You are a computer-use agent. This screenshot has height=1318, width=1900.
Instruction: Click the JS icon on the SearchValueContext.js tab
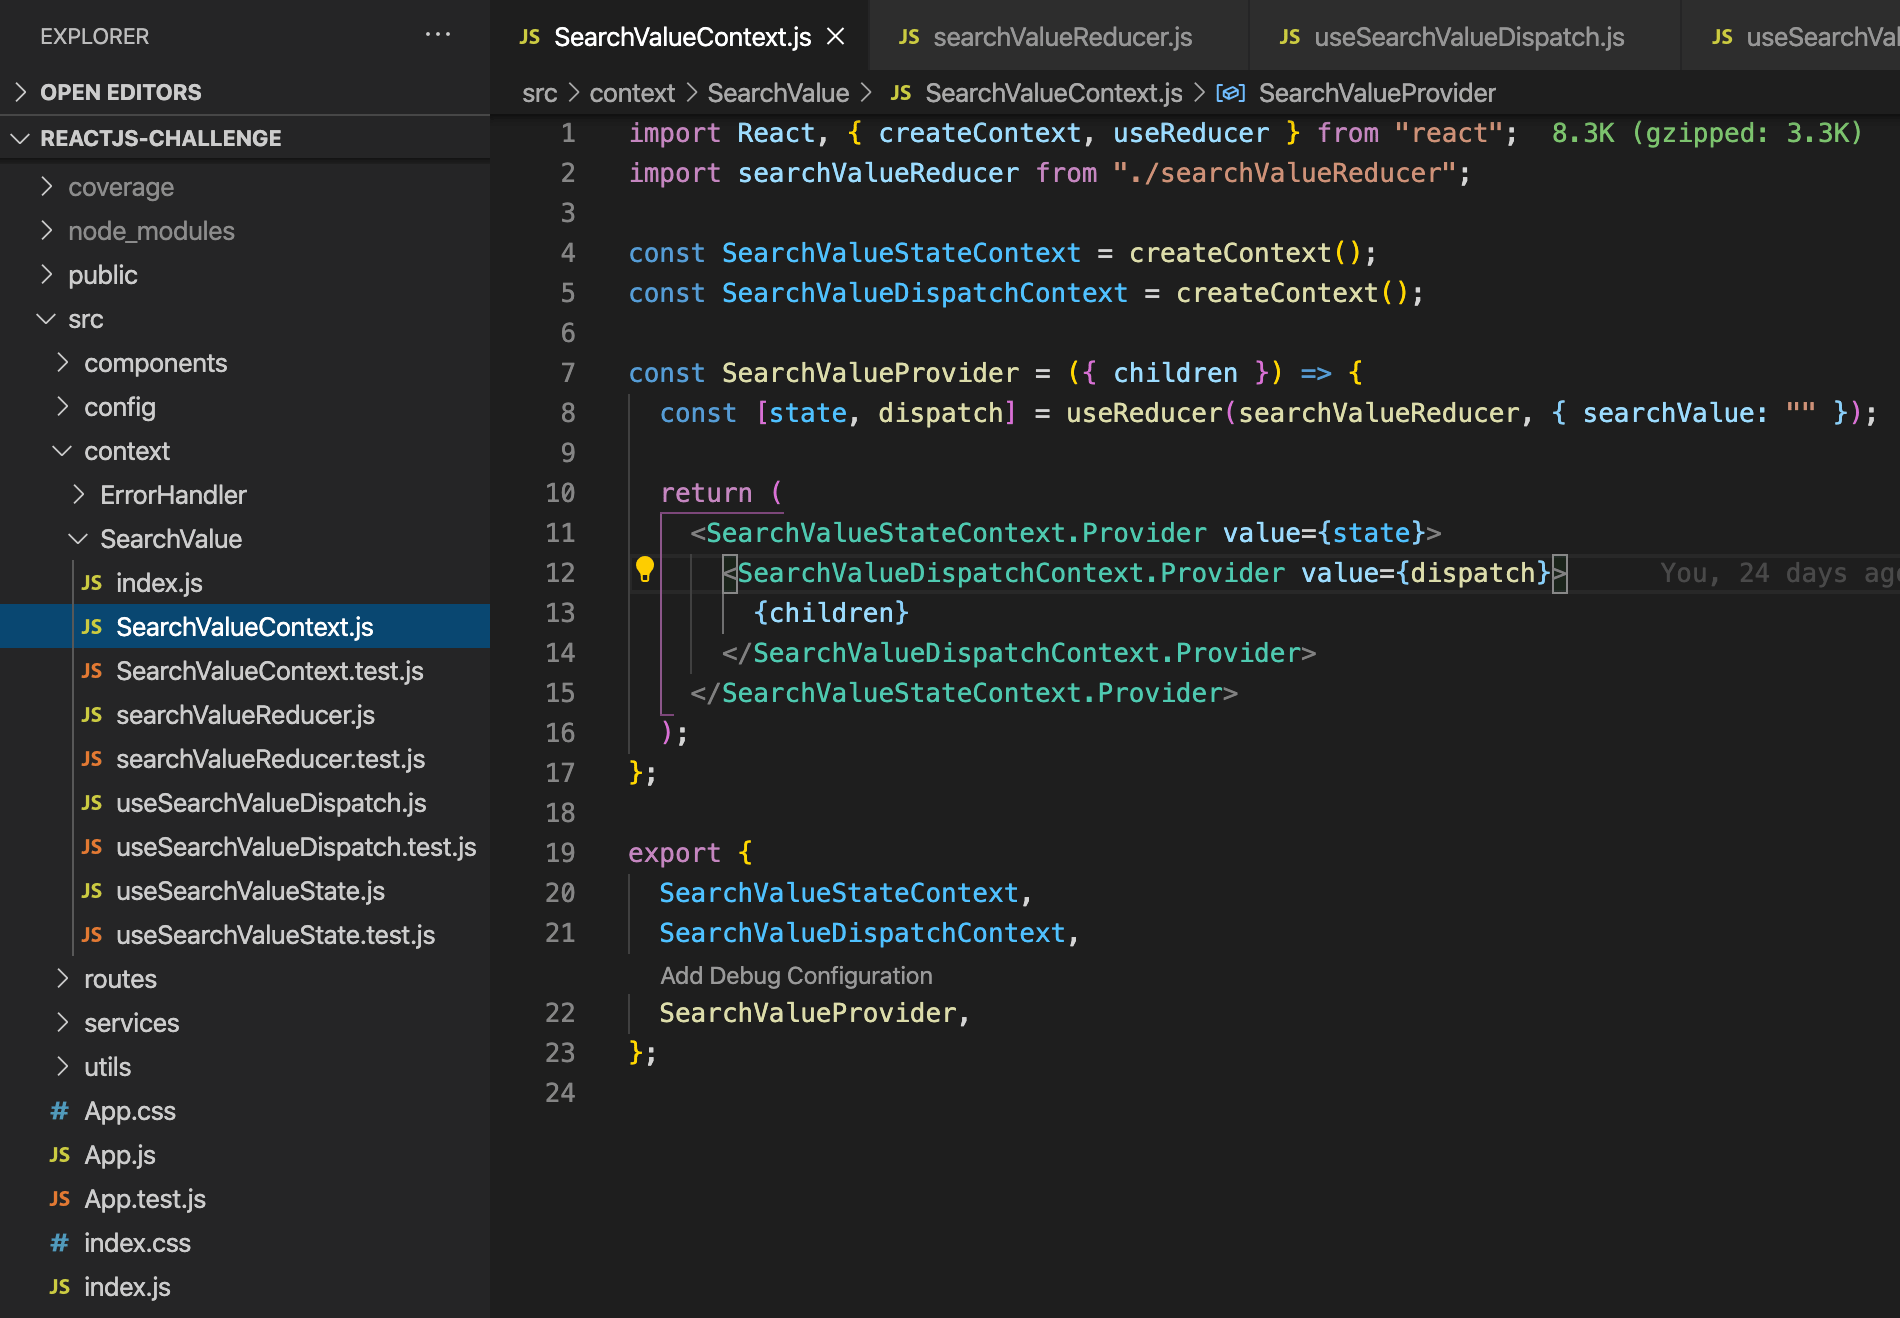click(529, 36)
